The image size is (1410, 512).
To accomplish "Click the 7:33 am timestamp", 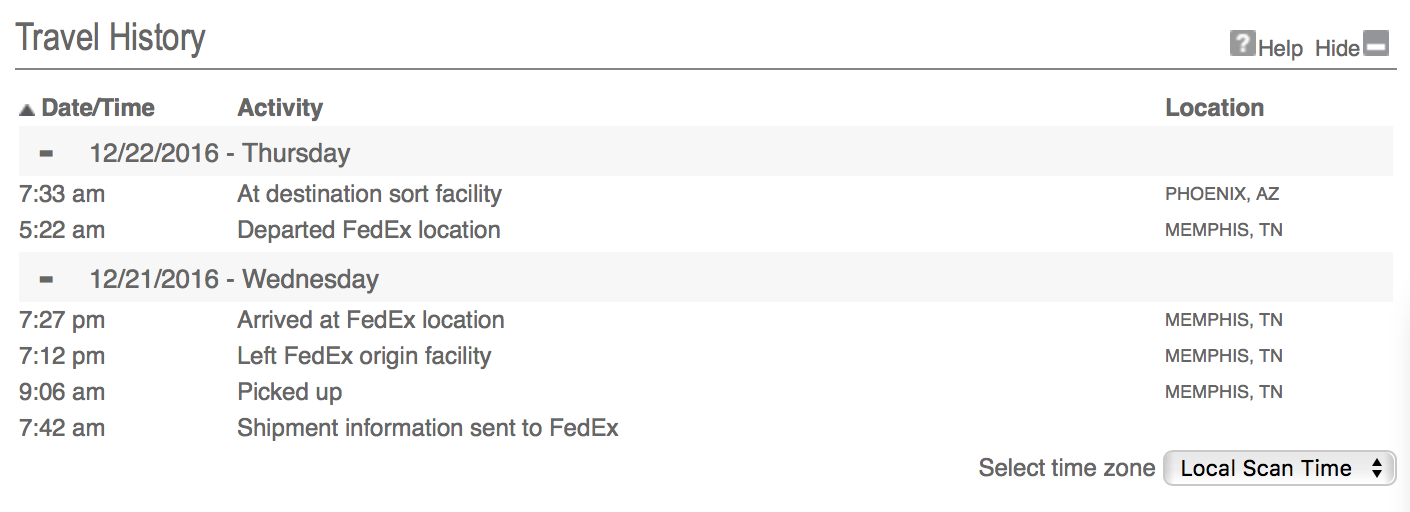I will pos(62,194).
